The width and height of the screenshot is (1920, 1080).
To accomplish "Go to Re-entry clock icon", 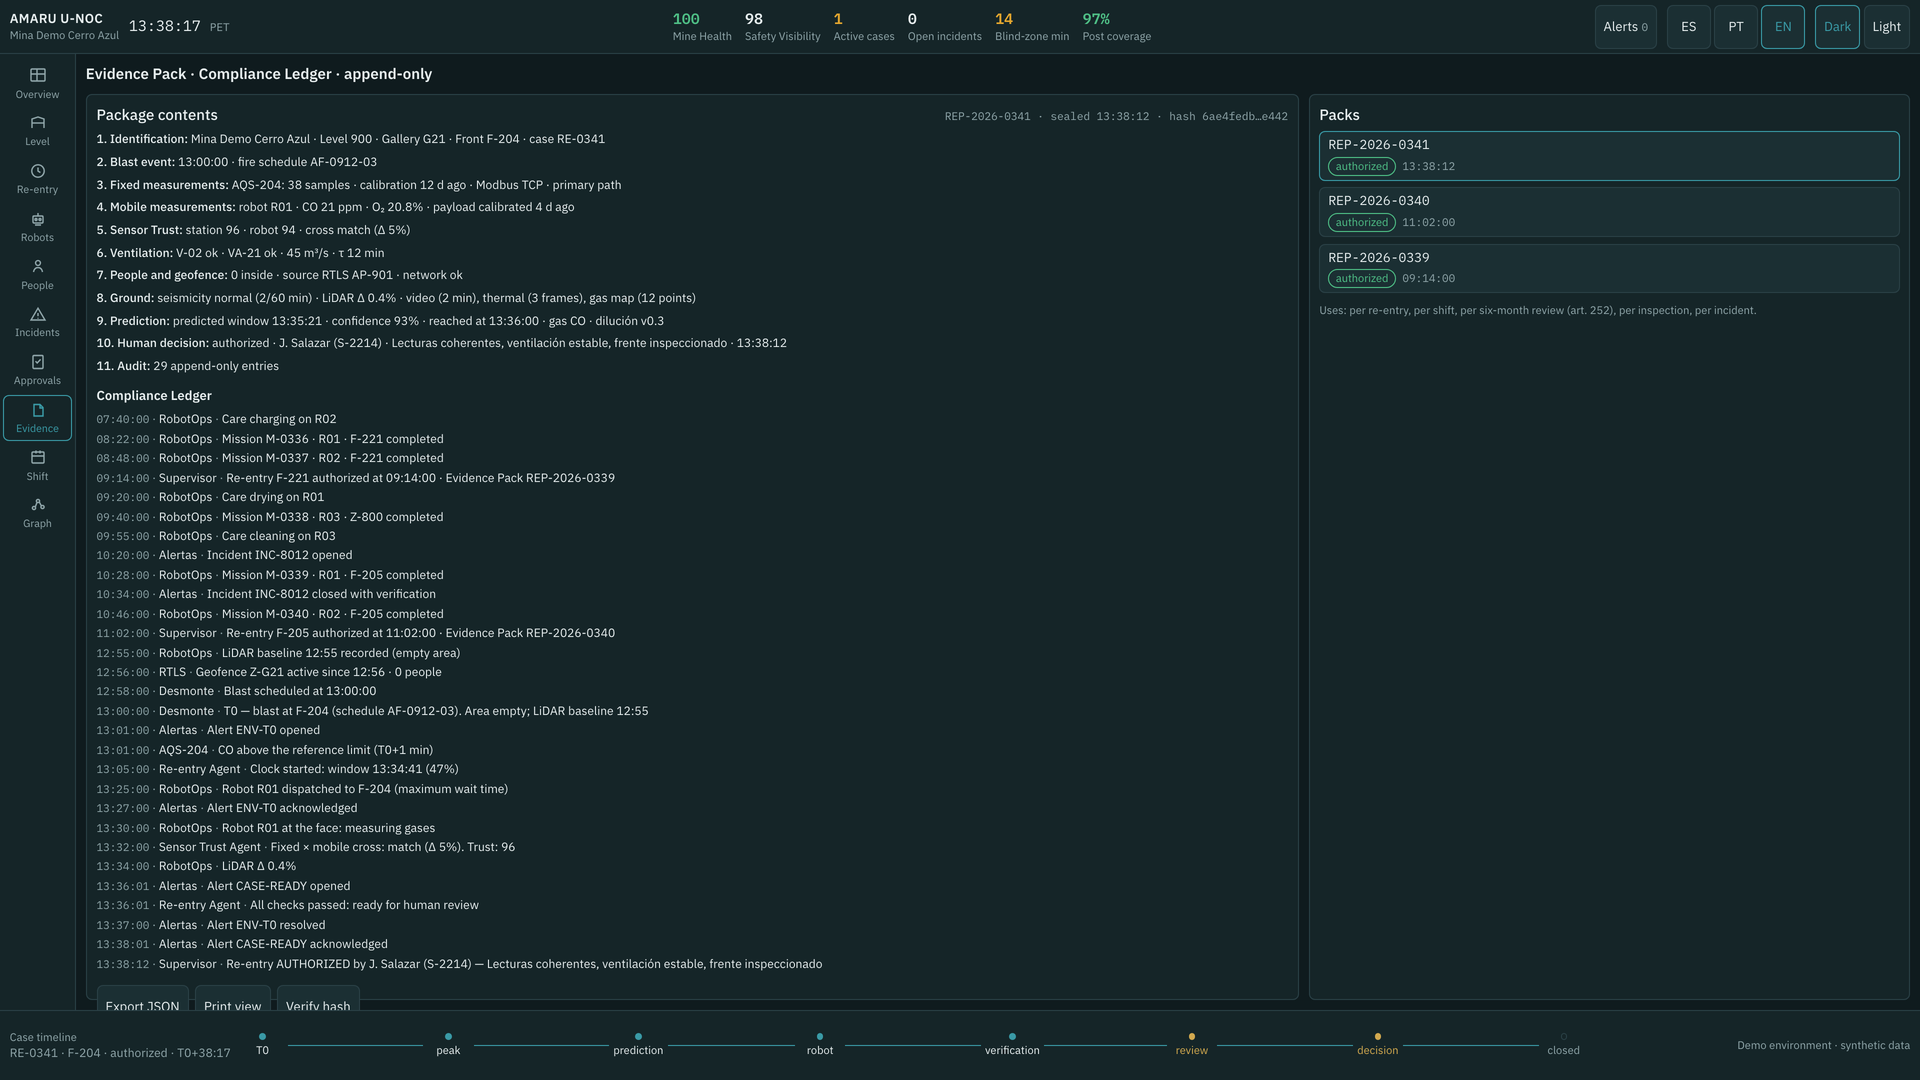I will pos(37,179).
